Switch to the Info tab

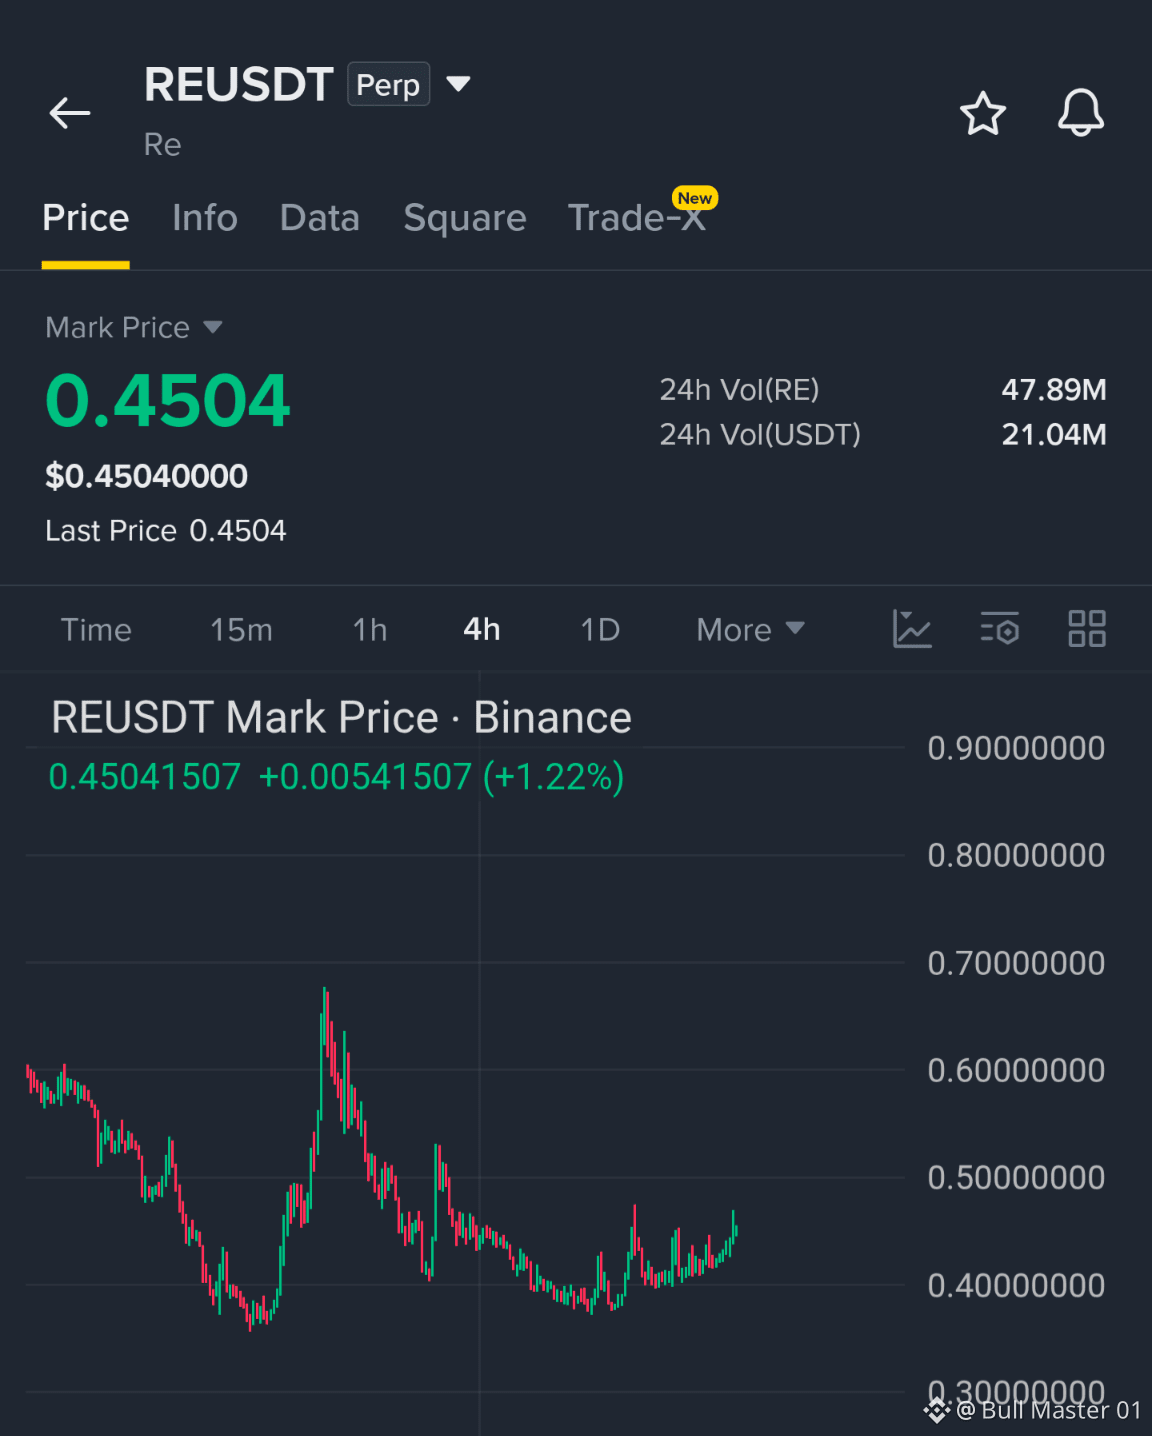click(x=205, y=218)
